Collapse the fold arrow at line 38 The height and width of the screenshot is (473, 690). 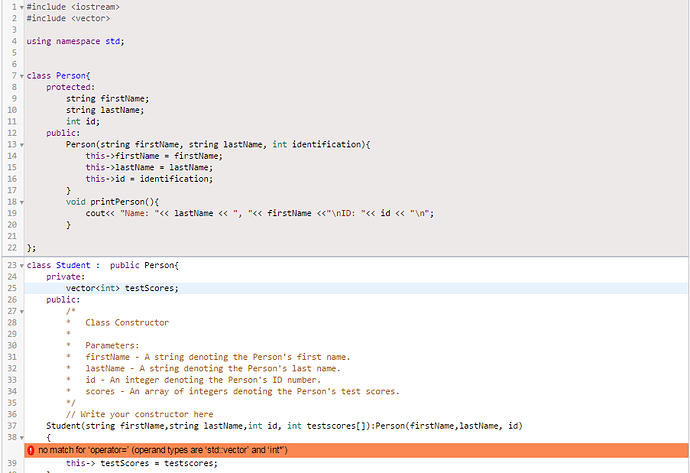[x=21, y=437]
